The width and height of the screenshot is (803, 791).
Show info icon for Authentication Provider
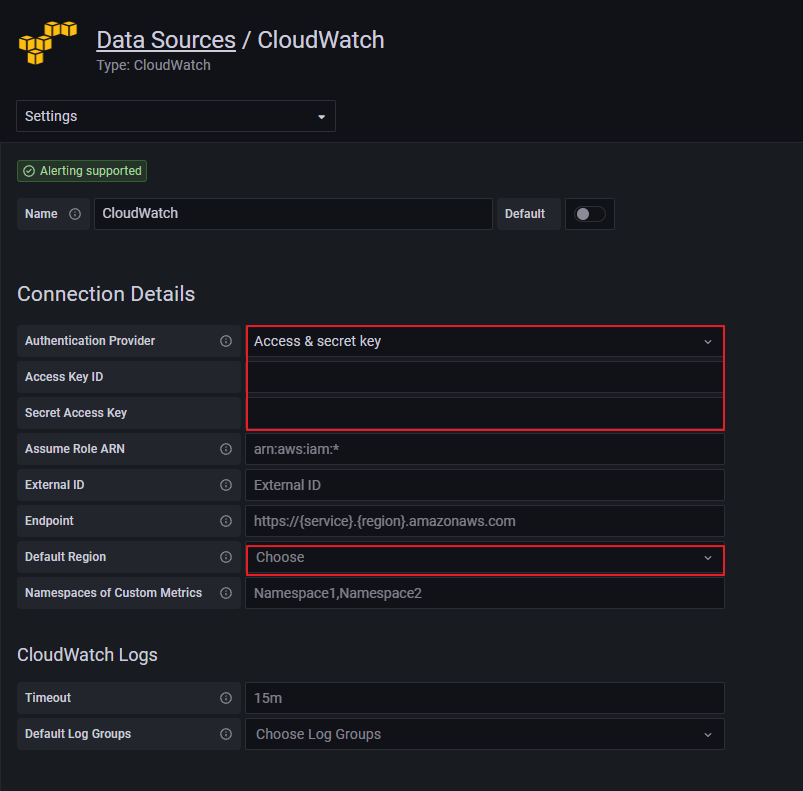(226, 341)
